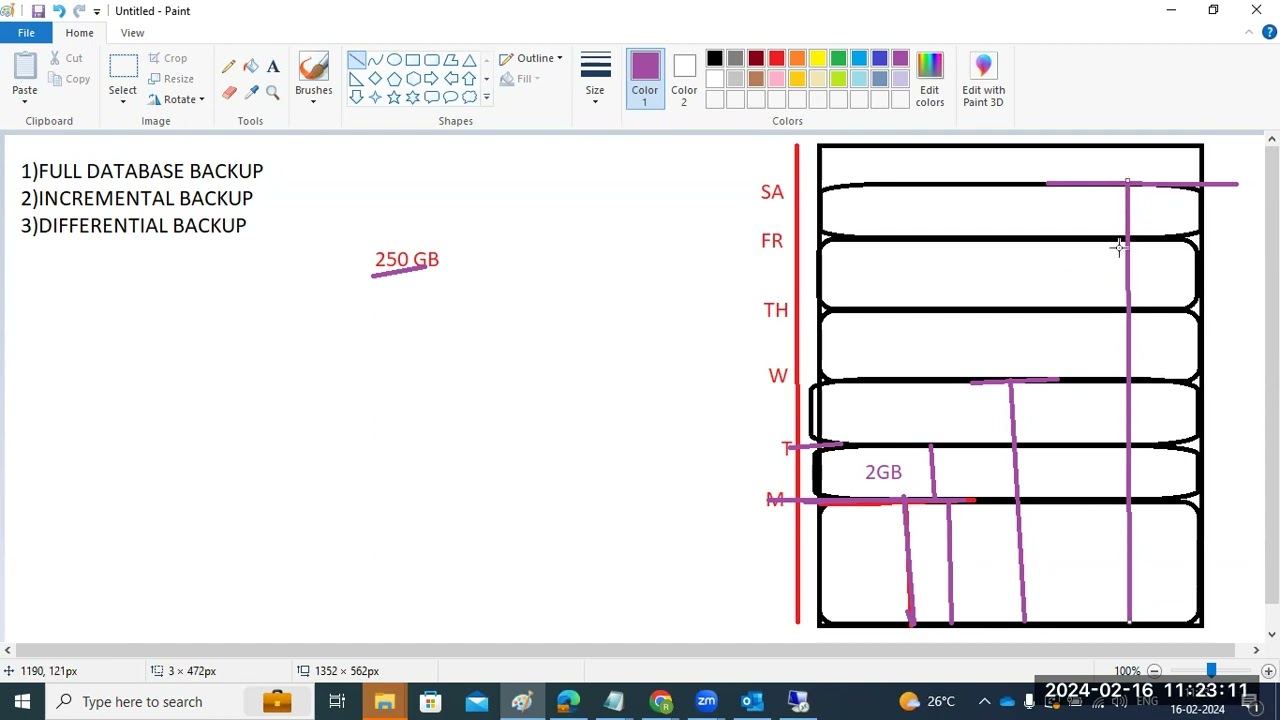The height and width of the screenshot is (720, 1280).
Task: Open Google Chrome from taskbar
Action: (x=660, y=701)
